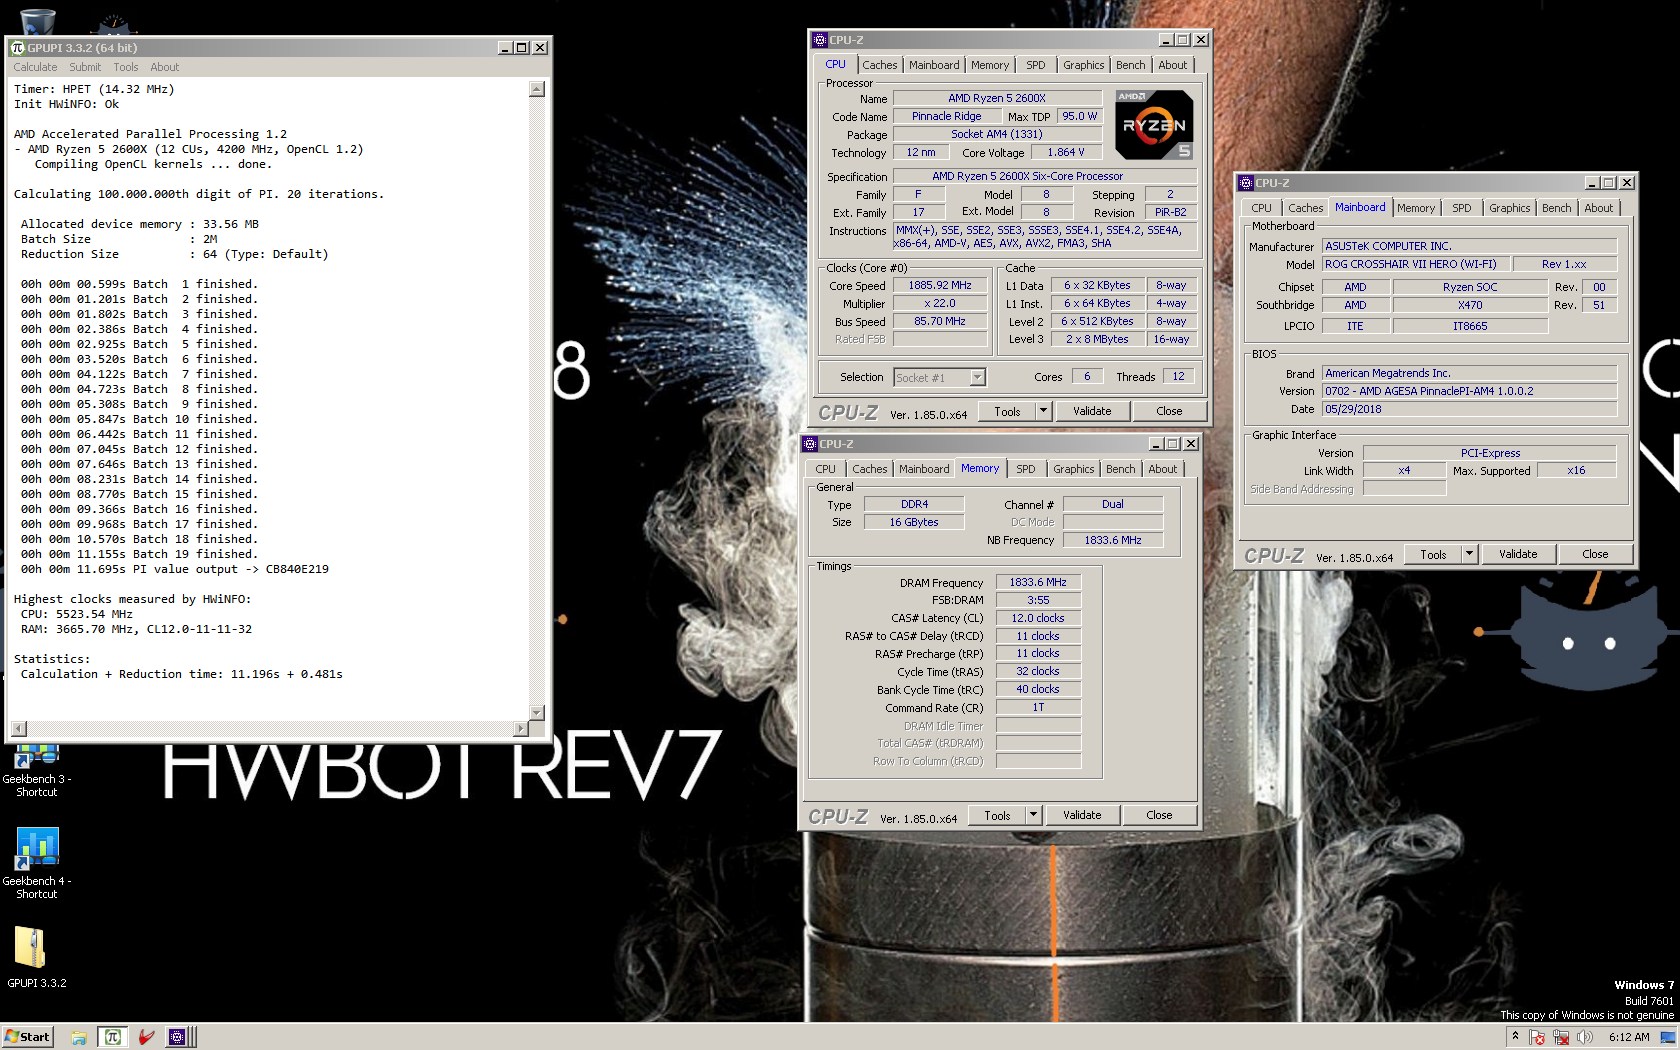The height and width of the screenshot is (1050, 1680).
Task: Switch to Memory tab in Mainboard CPU-Z window
Action: point(1416,208)
